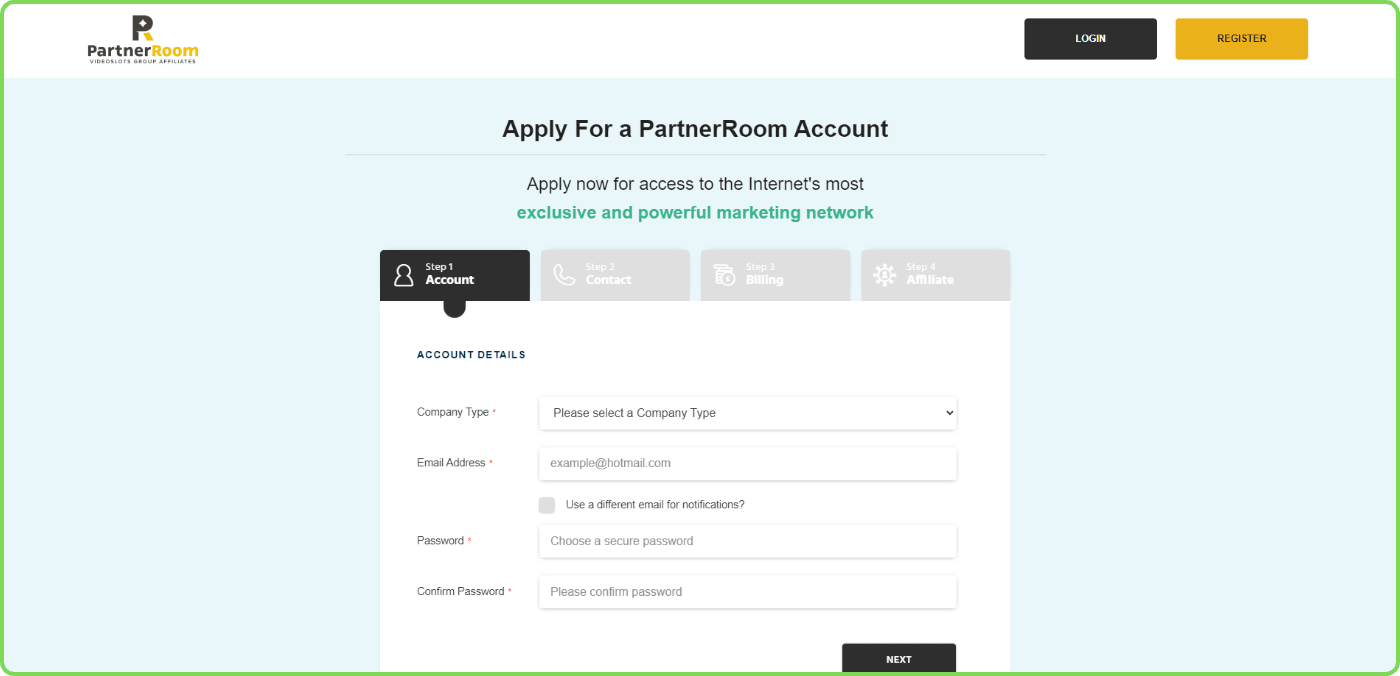Switch to the Step 3 Billing tab
The image size is (1400, 676).
pos(775,275)
